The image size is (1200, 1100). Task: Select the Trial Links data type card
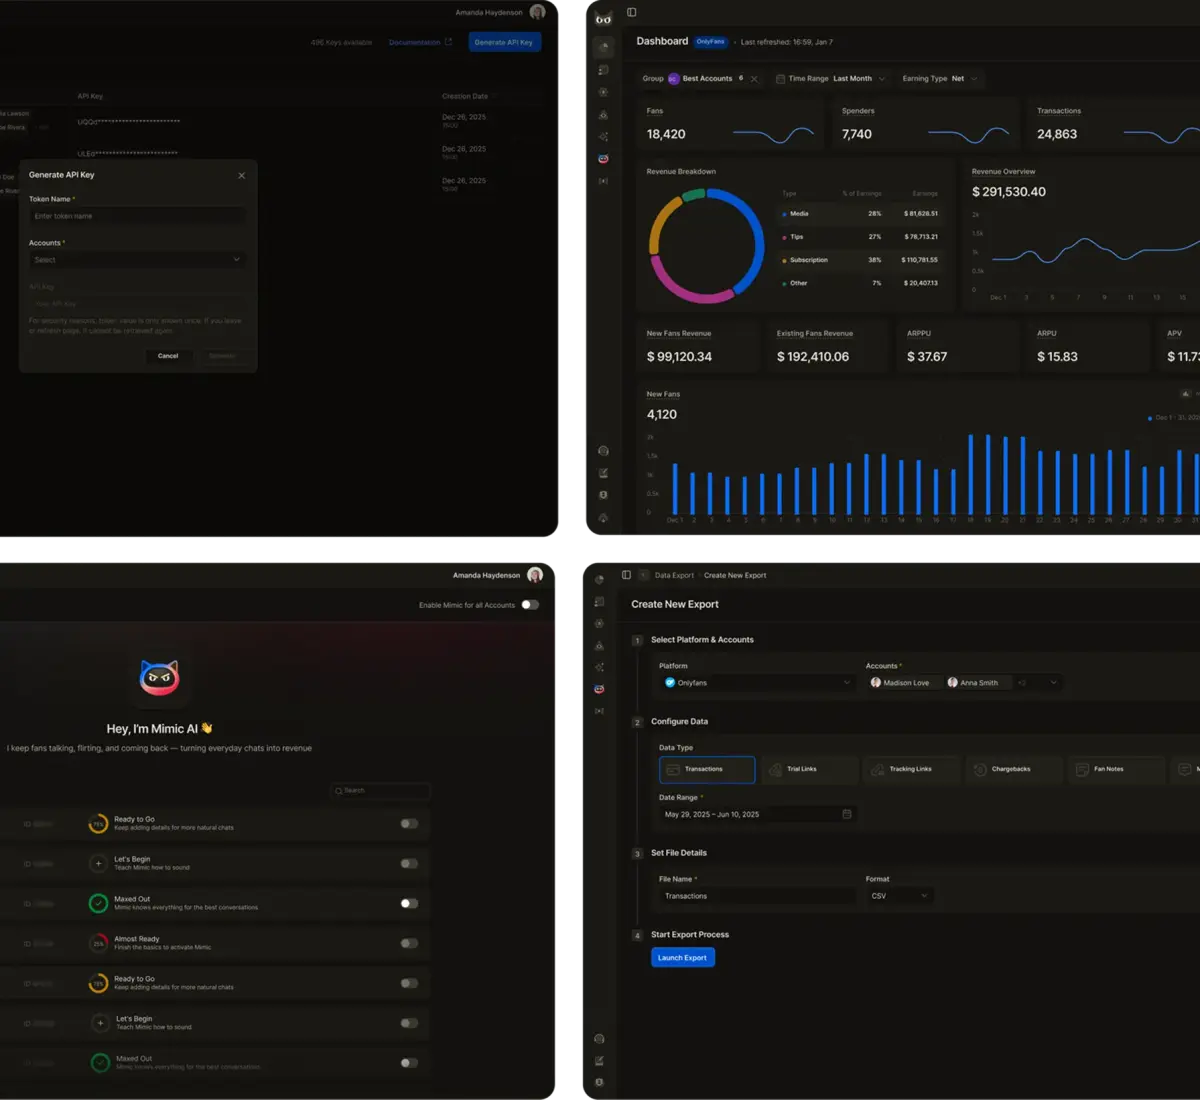(810, 769)
